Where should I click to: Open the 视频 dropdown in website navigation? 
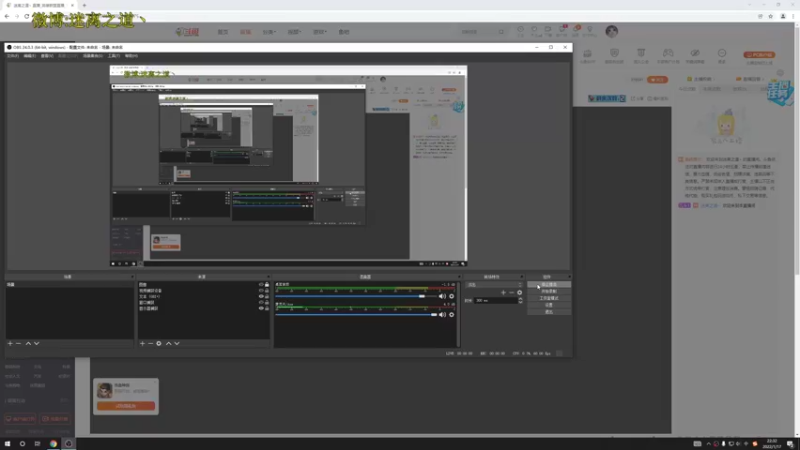[294, 32]
